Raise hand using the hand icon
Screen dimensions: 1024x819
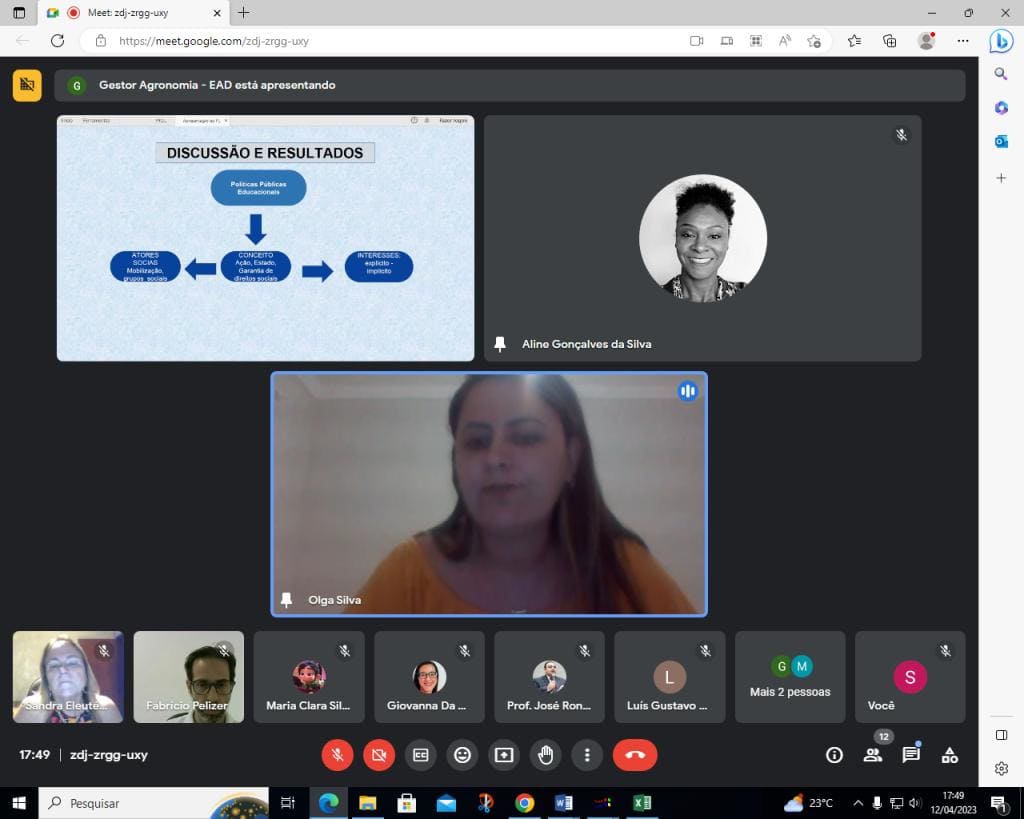tap(546, 755)
